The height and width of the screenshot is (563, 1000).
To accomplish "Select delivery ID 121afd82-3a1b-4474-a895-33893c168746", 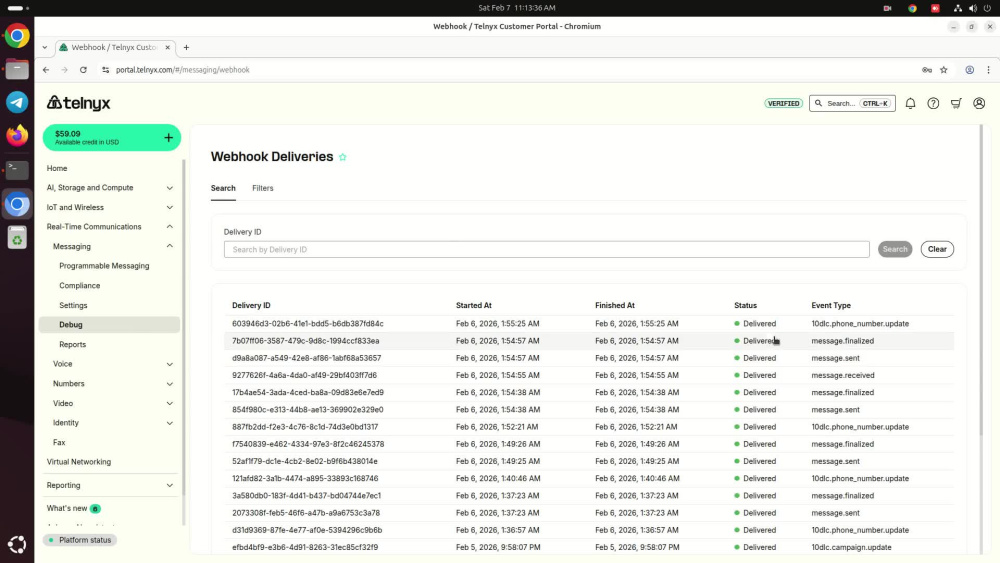I will tap(305, 478).
